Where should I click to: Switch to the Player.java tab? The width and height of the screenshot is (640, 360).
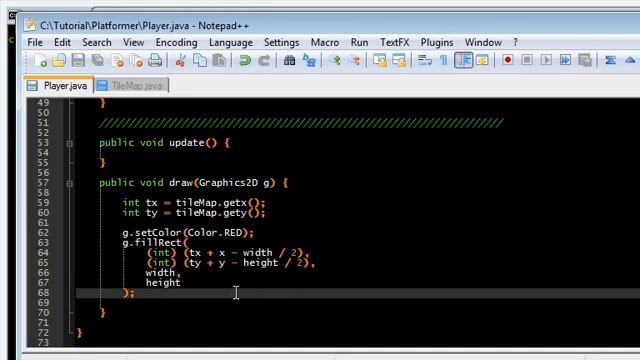(58, 85)
